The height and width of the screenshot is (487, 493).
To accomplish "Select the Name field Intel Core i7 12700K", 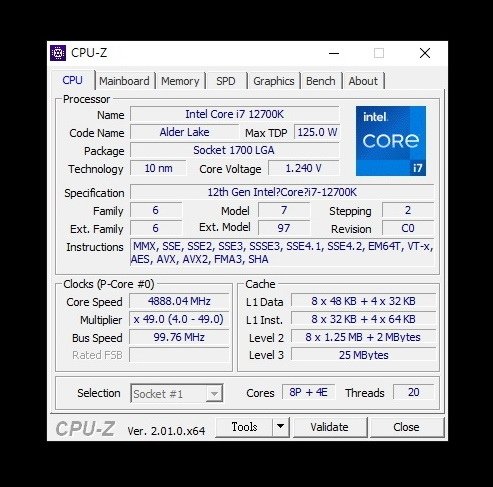I will pyautogui.click(x=235, y=114).
